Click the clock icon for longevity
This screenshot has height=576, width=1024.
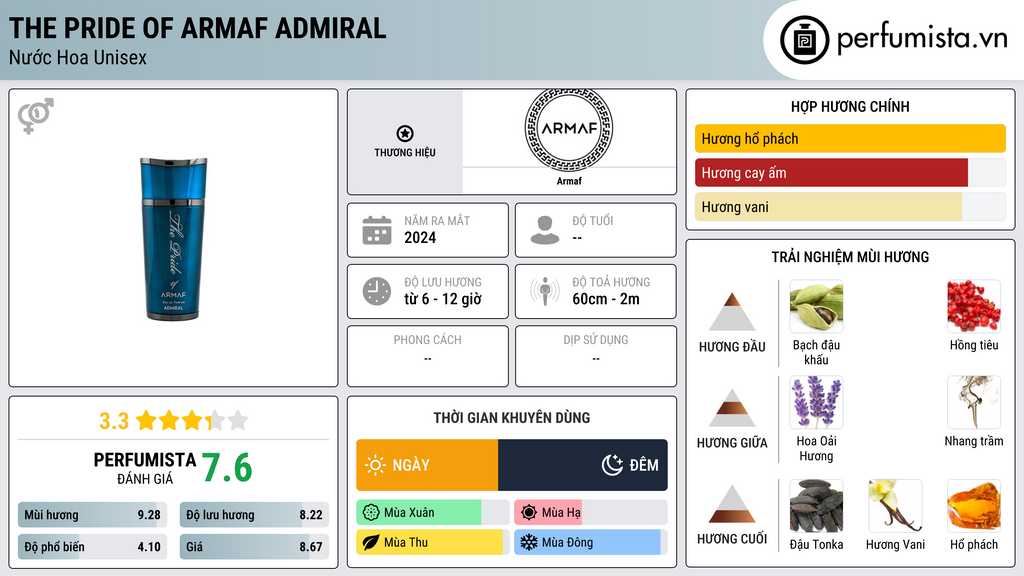click(x=377, y=291)
